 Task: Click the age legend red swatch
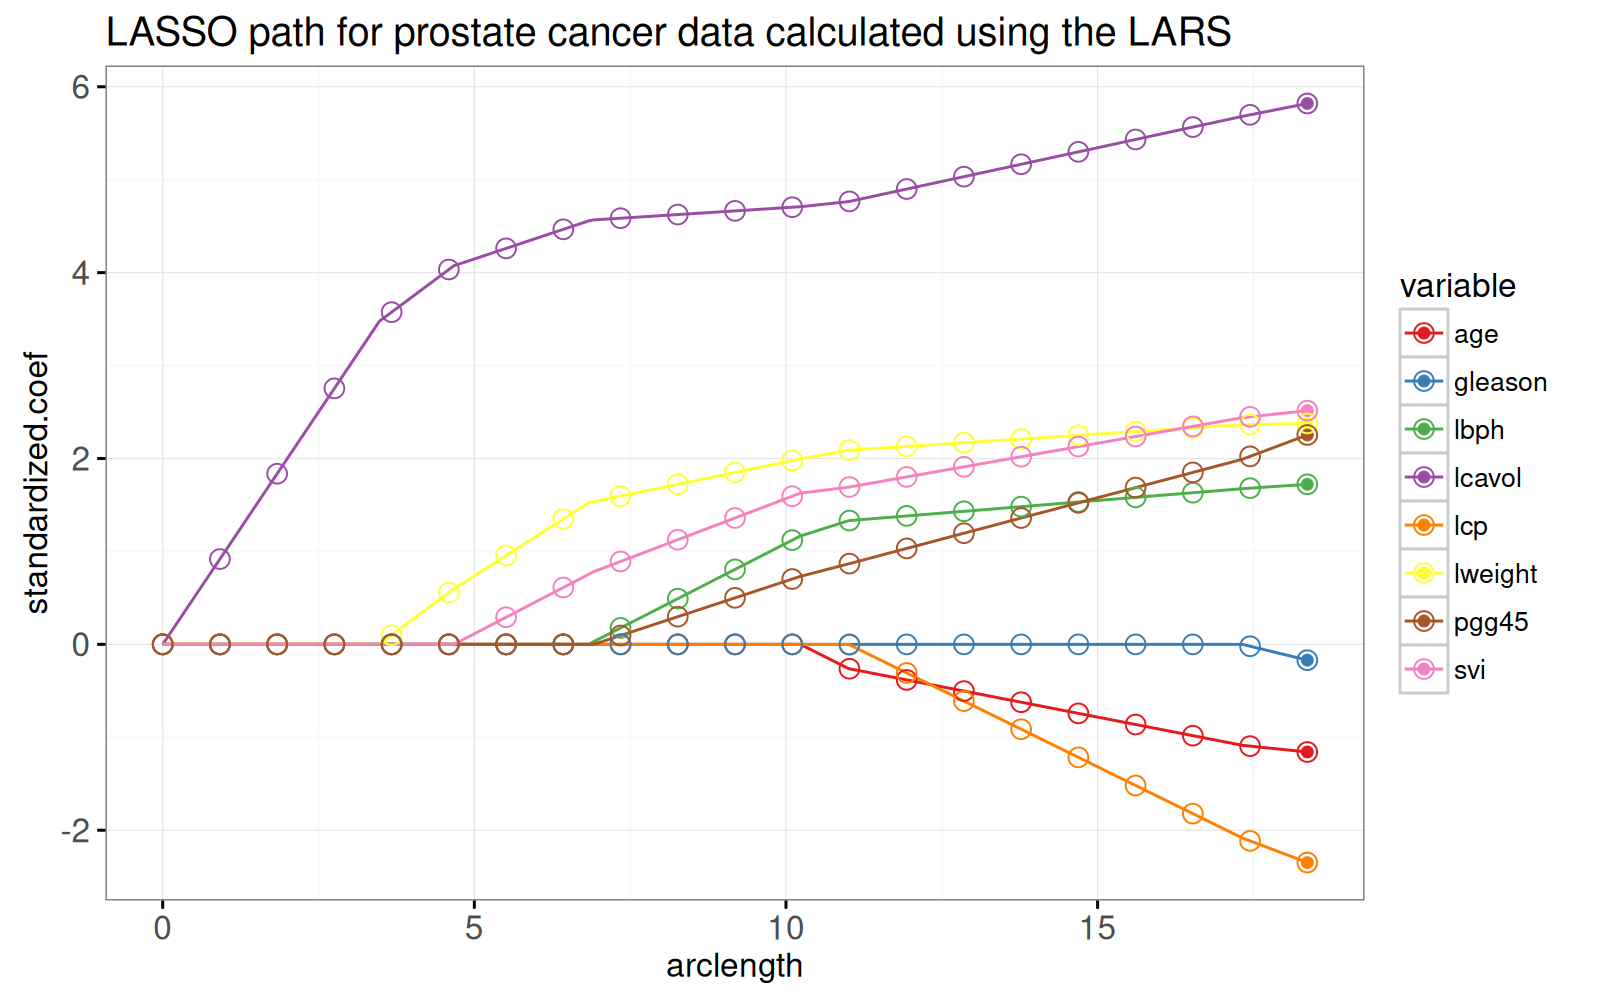click(1424, 333)
